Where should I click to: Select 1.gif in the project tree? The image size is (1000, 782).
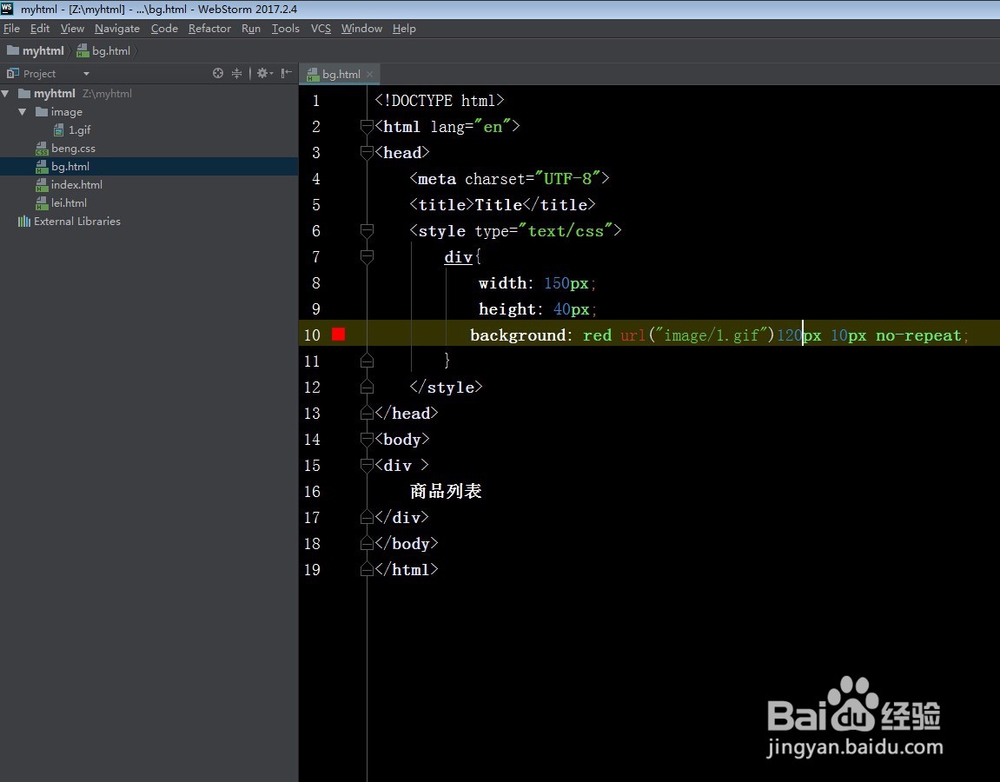click(80, 130)
